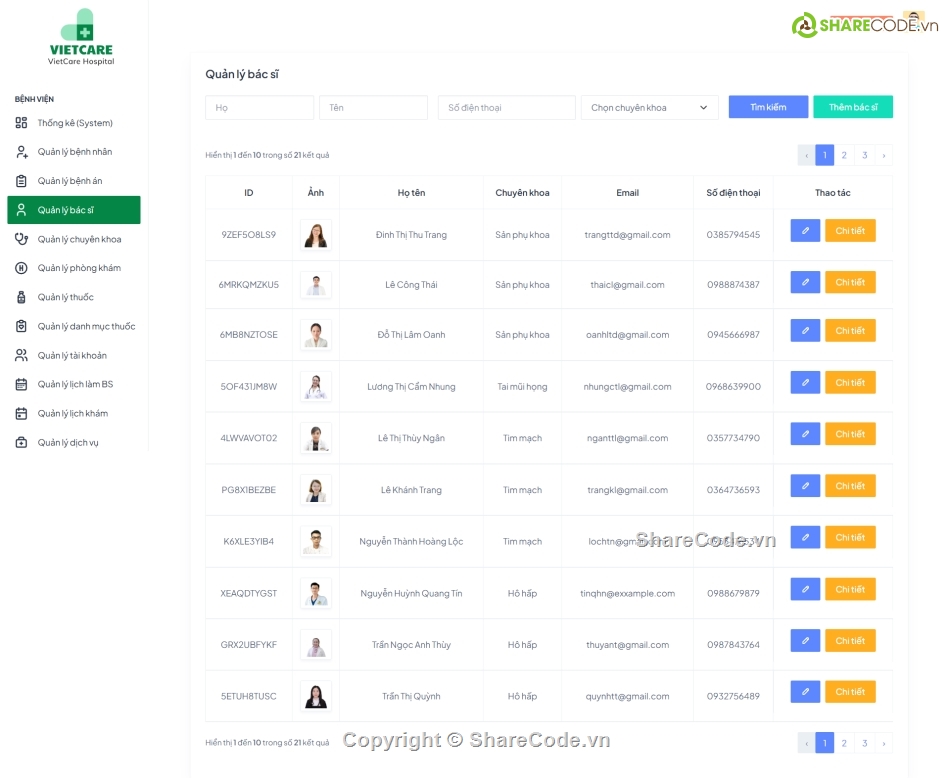Click the Thống kê (System) dashboard icon
Image resolution: width=950 pixels, height=778 pixels.
point(23,123)
